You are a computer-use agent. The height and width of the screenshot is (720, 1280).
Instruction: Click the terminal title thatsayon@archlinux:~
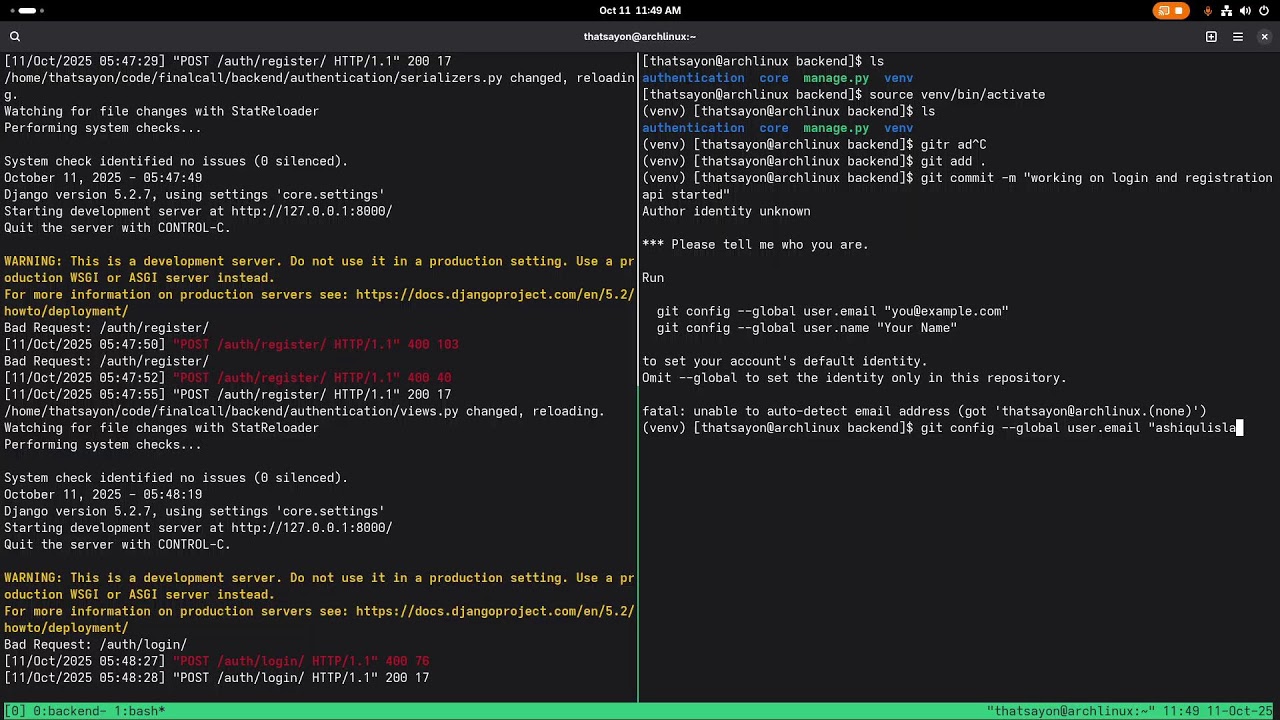point(640,37)
